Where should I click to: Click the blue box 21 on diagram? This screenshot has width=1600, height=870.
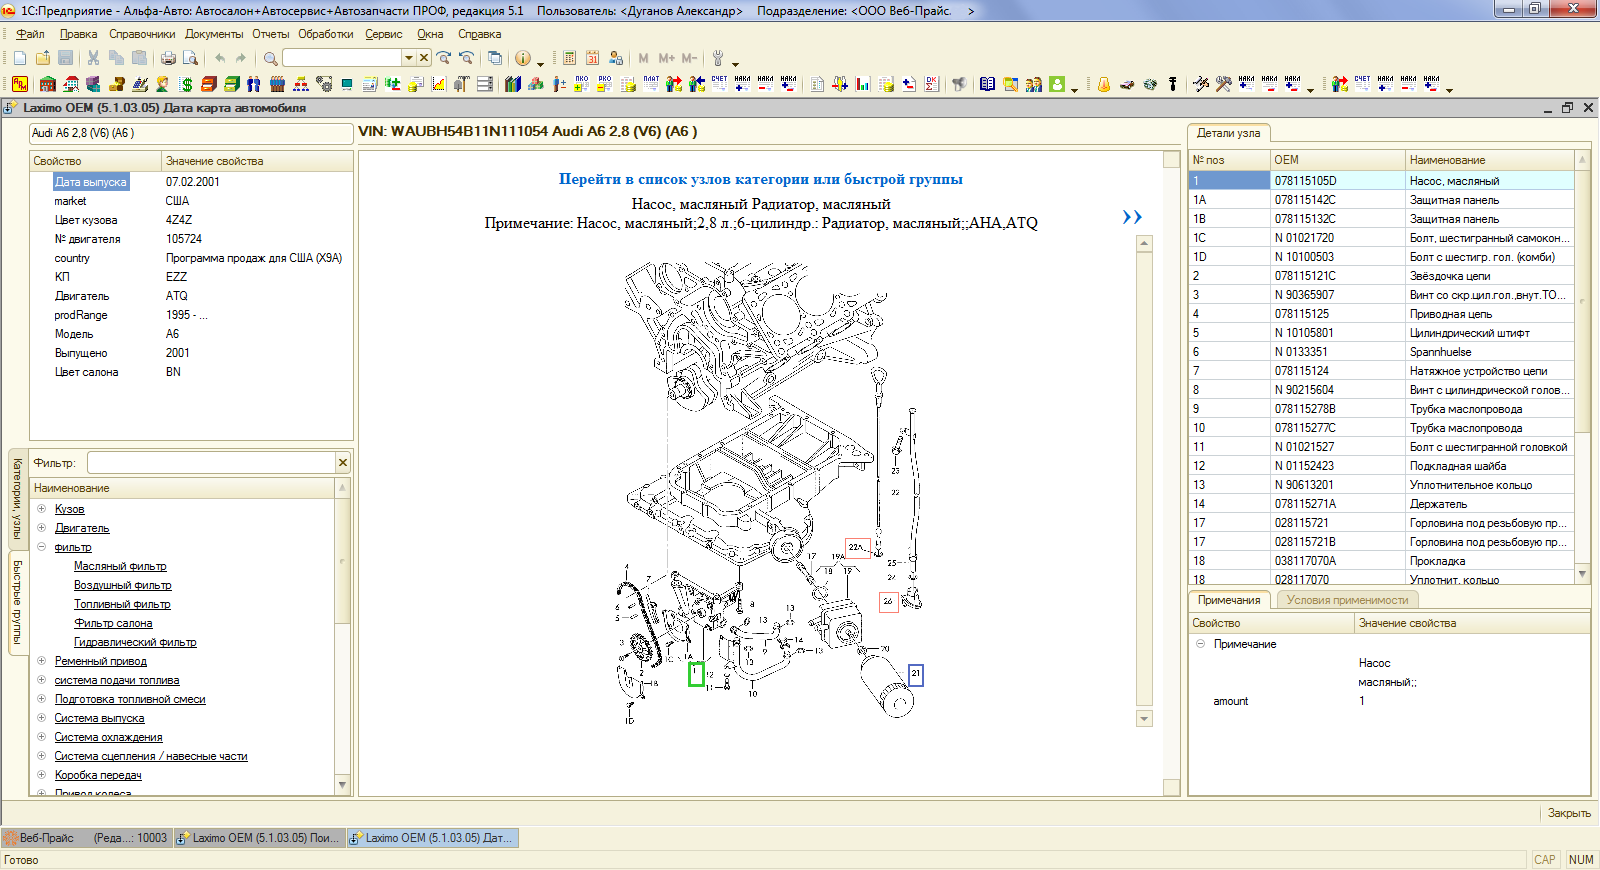click(x=915, y=675)
